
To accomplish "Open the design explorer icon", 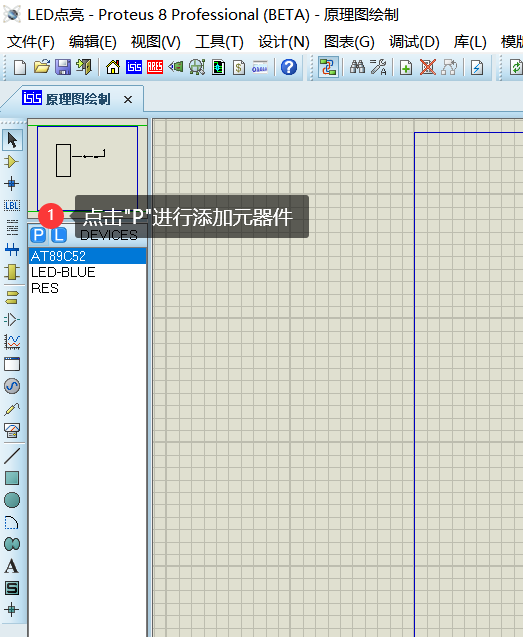I will [x=218, y=67].
